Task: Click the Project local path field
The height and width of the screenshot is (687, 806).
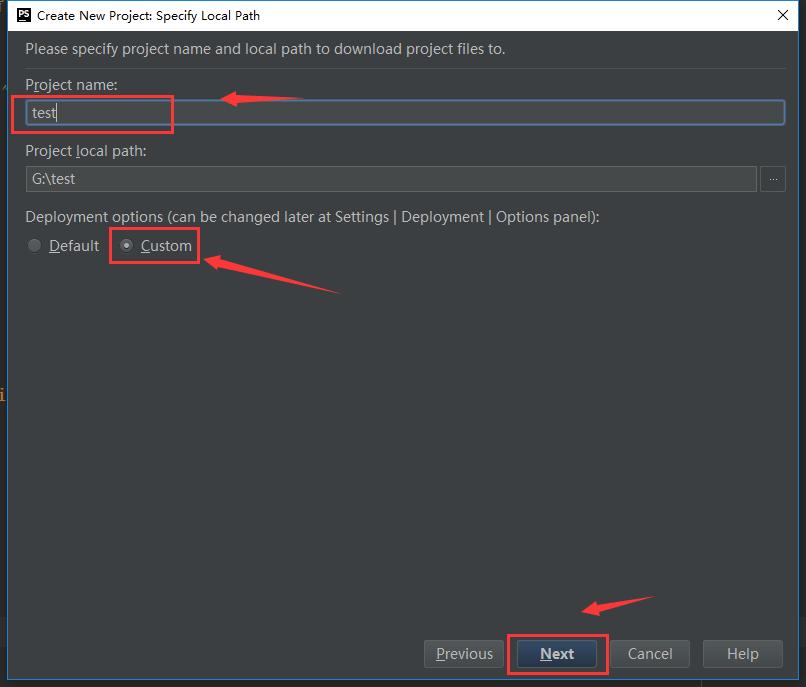Action: [391, 179]
